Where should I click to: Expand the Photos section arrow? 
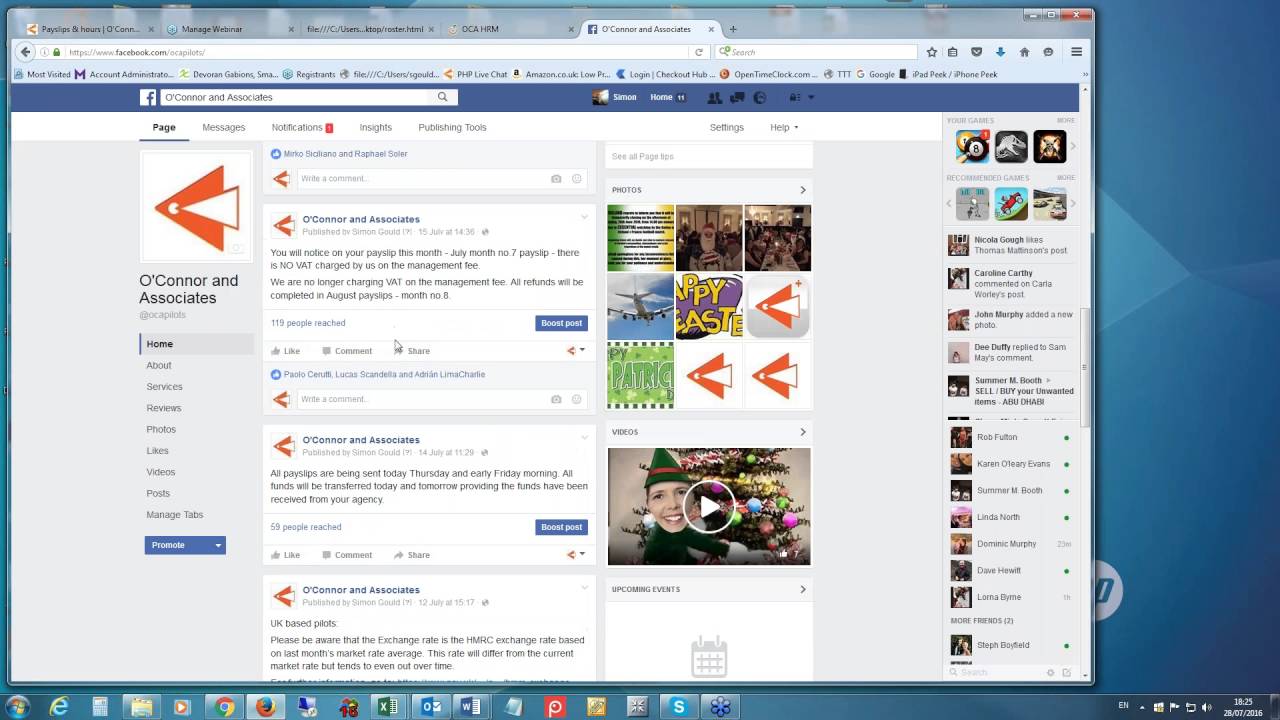click(802, 190)
